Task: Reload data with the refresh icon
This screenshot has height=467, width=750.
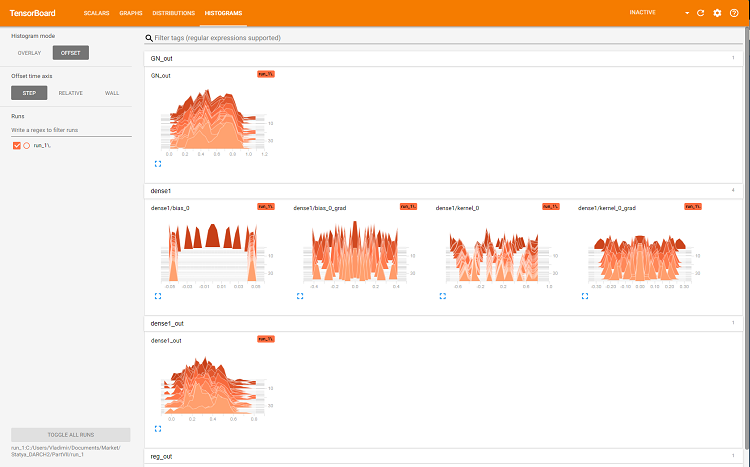Action: (x=700, y=13)
